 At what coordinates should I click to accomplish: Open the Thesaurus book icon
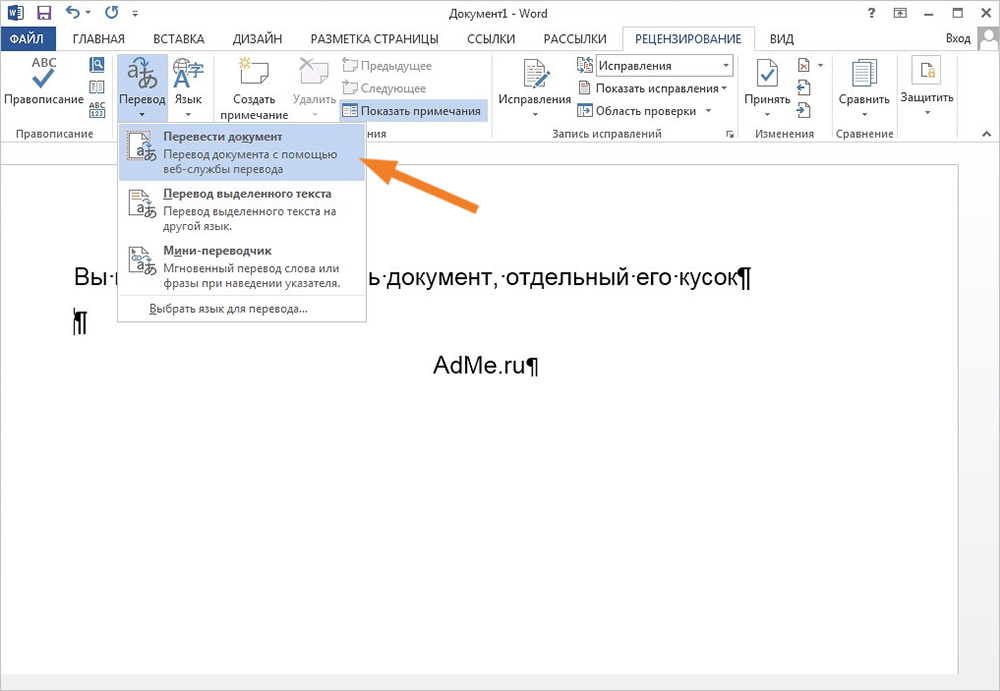[x=97, y=87]
